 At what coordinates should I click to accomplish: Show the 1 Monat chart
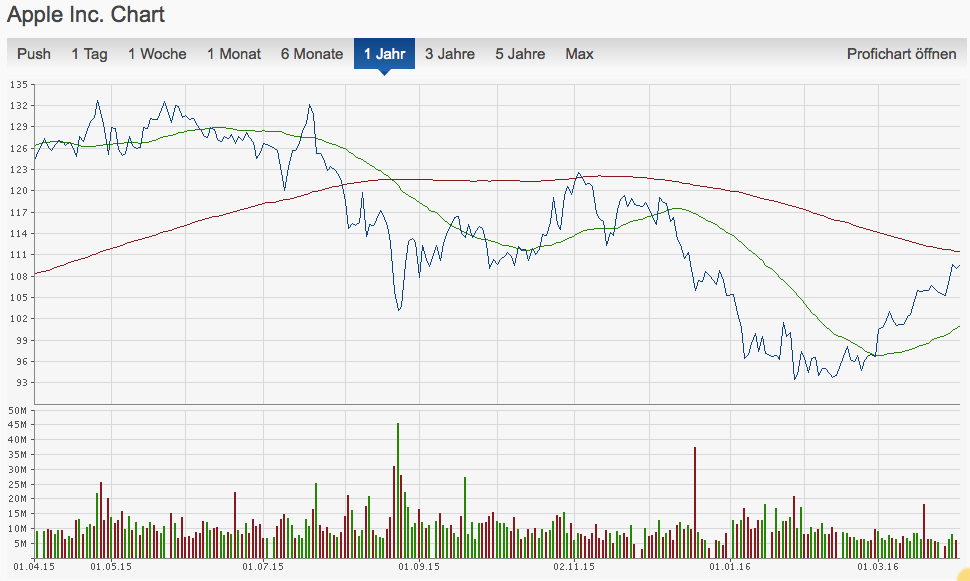(x=234, y=54)
